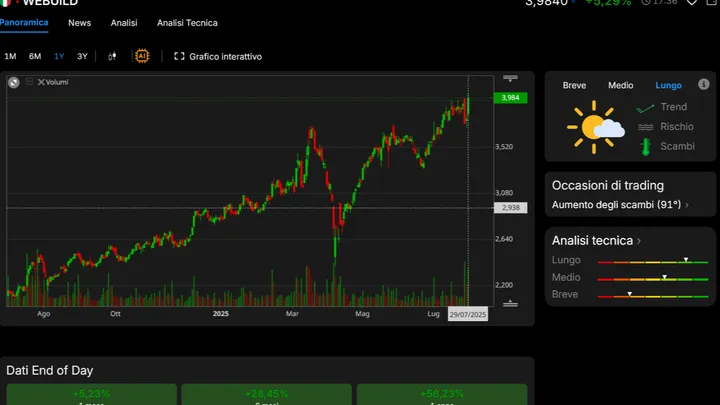Click the 2025 year label on axis
Screen dimensions: 720x405
(x=221, y=314)
